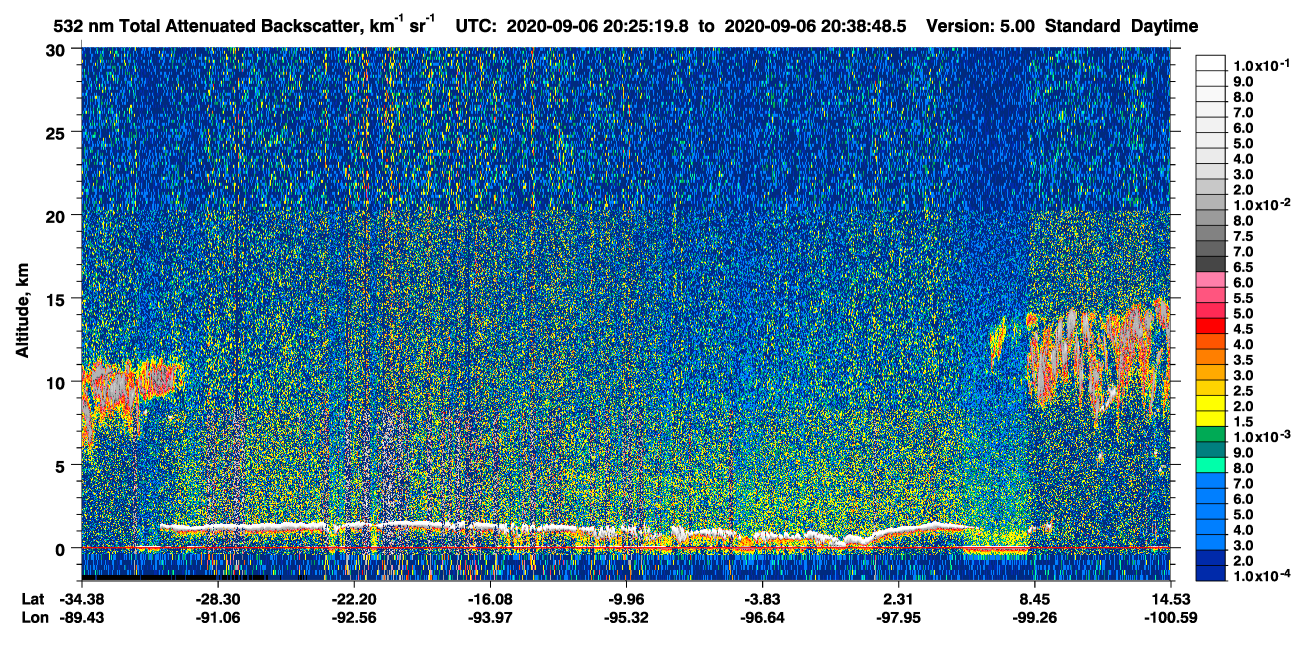
Task: Click the altitude tick label 20
Action: [56, 215]
